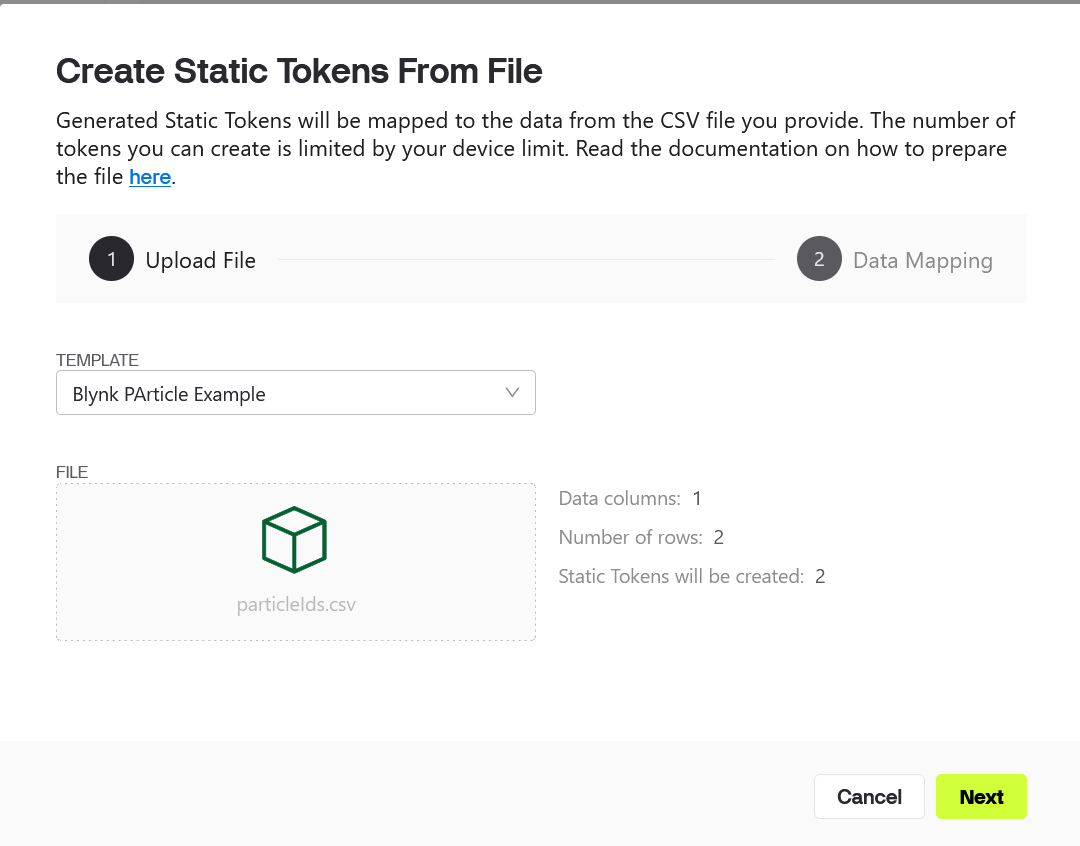Select the Upload File step label

pyautogui.click(x=200, y=260)
